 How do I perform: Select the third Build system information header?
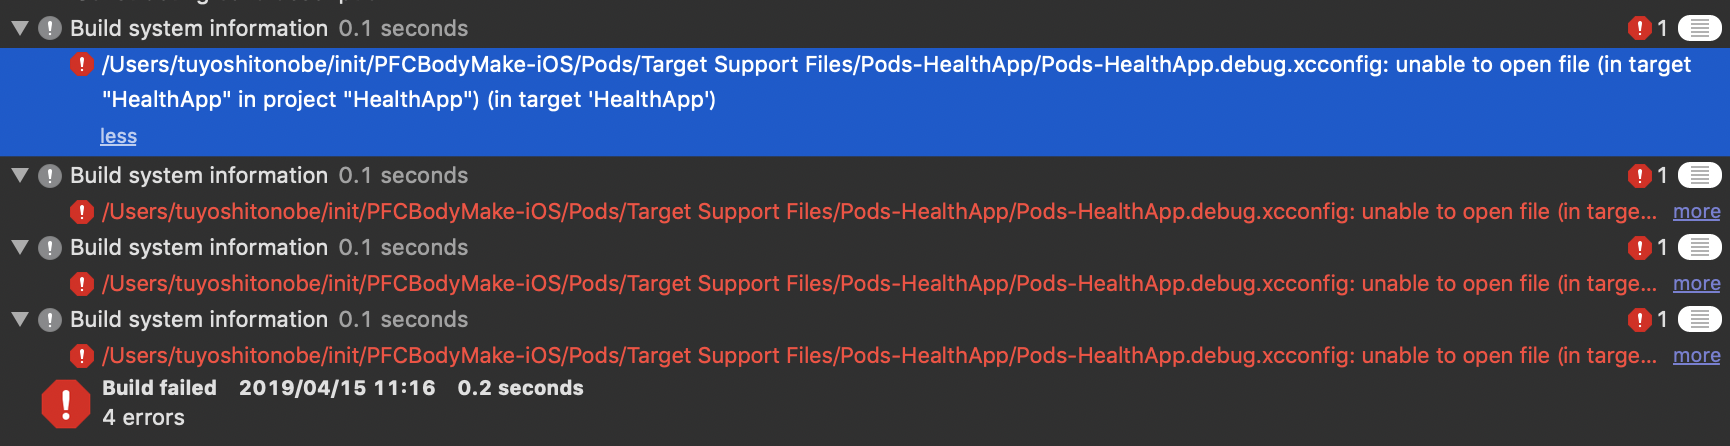tap(198, 247)
